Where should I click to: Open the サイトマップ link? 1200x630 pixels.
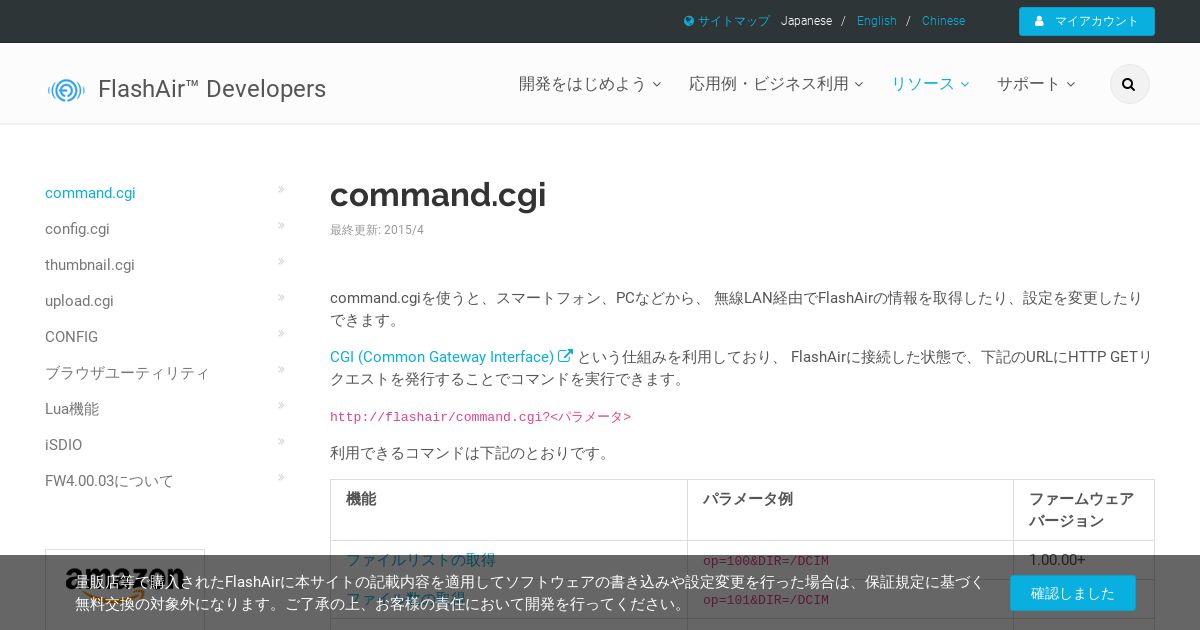(734, 21)
